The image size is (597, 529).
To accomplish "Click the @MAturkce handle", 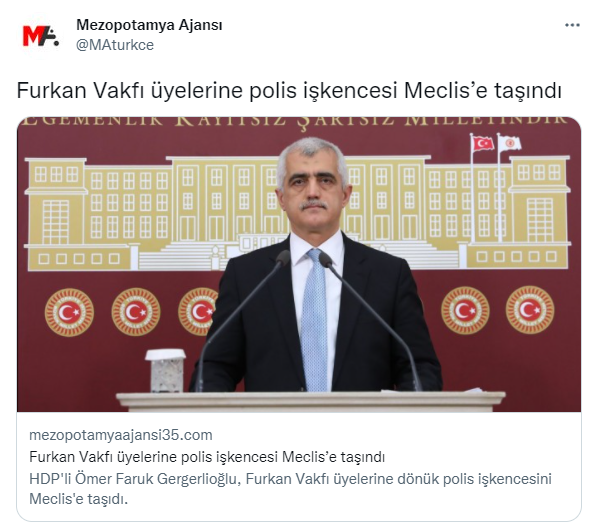I will (115, 45).
